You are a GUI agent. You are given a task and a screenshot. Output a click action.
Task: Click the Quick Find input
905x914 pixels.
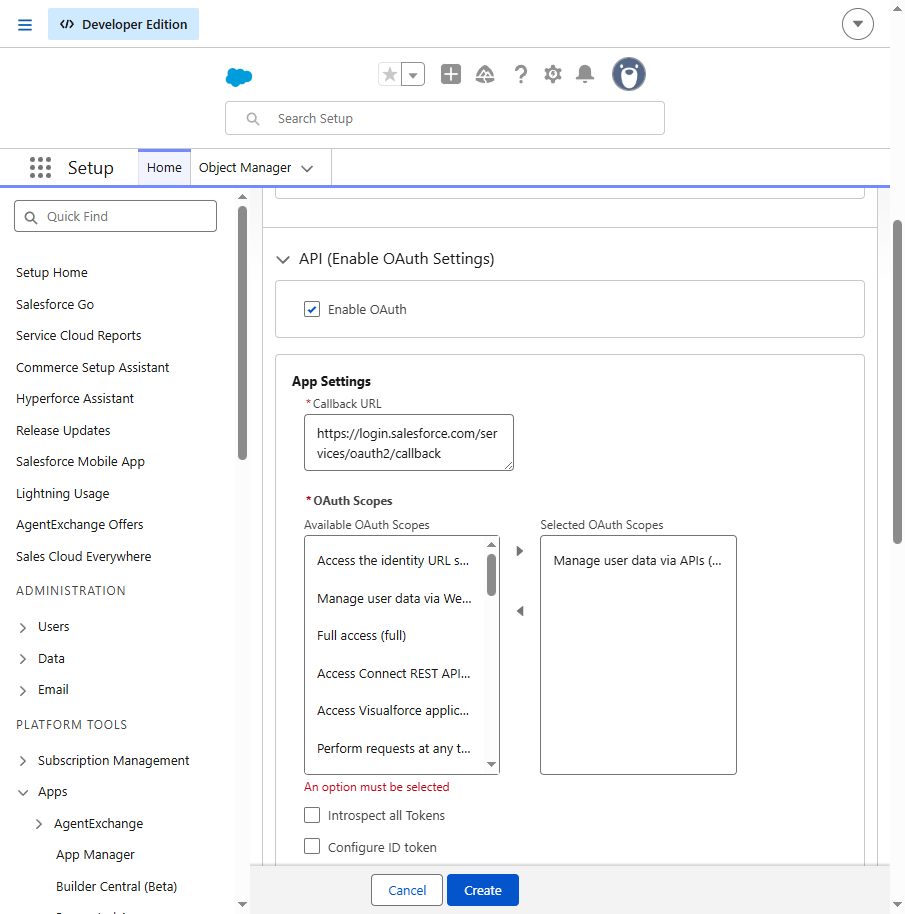[x=115, y=216]
